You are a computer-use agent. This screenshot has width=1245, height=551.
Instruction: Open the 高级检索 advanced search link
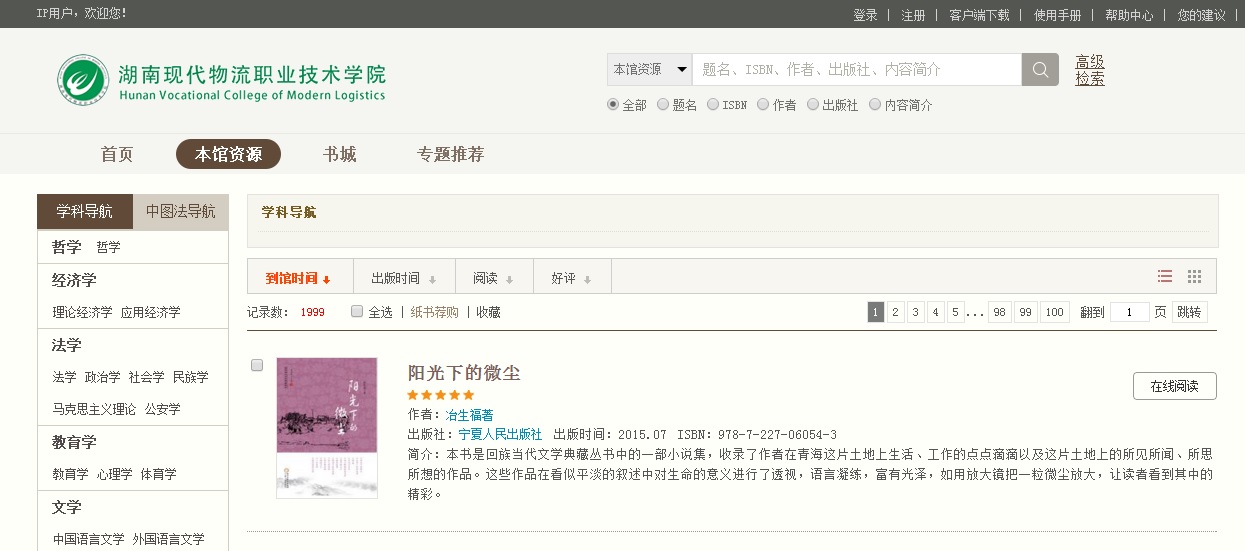pos(1090,70)
